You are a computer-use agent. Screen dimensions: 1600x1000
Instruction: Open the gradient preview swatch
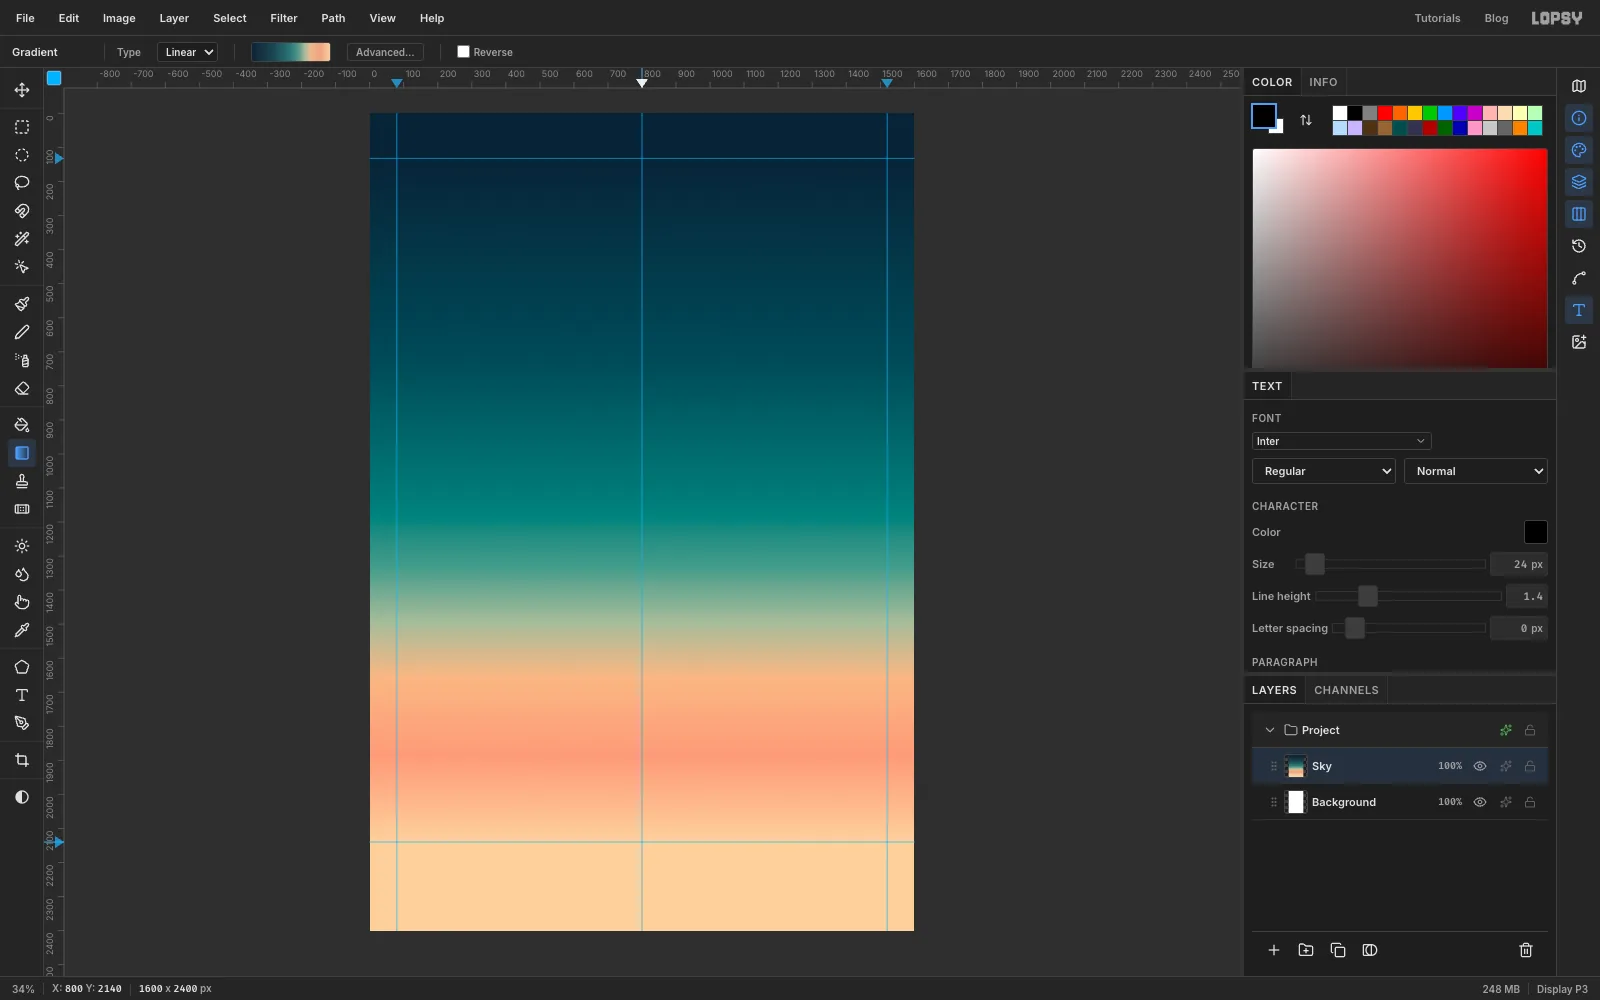[290, 52]
